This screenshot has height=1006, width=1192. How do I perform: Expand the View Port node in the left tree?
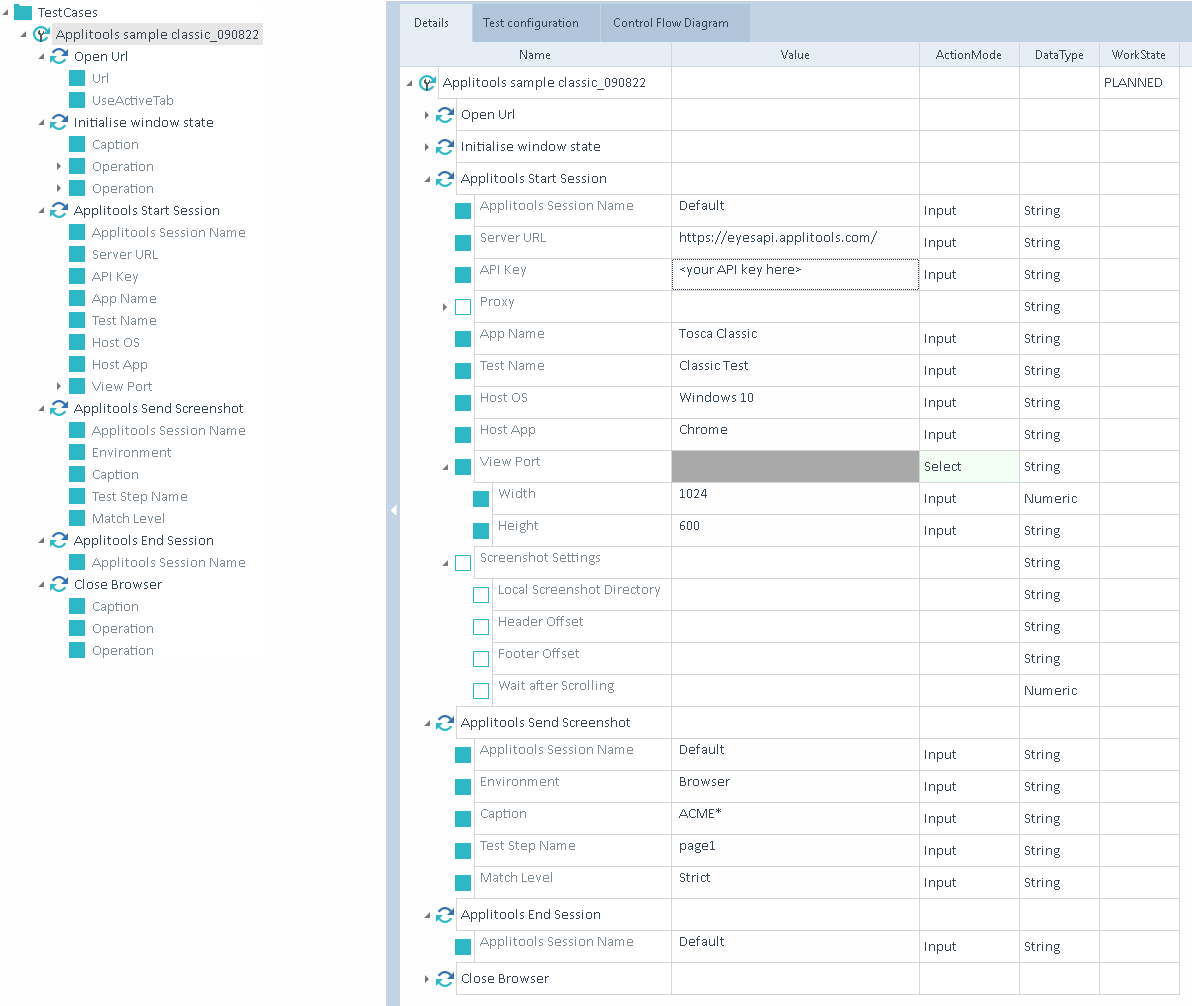click(59, 386)
